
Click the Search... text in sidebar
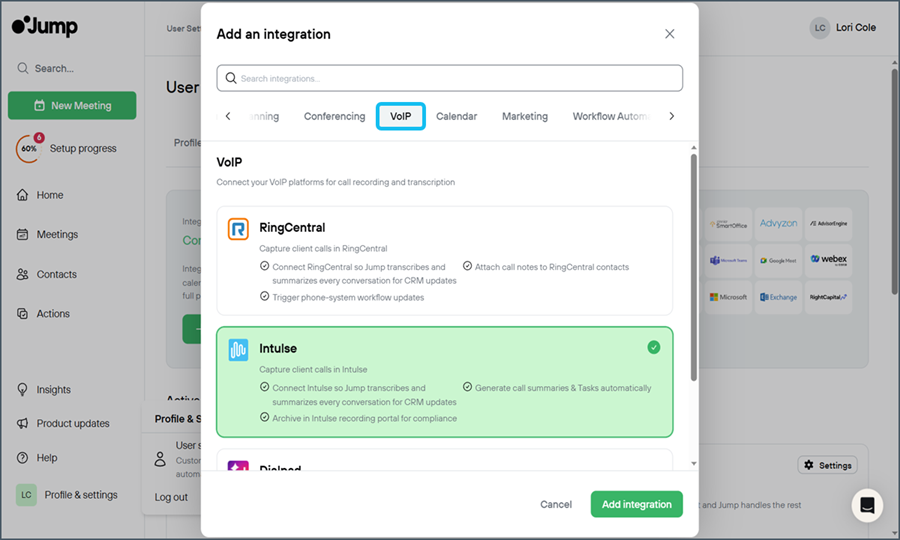point(54,68)
